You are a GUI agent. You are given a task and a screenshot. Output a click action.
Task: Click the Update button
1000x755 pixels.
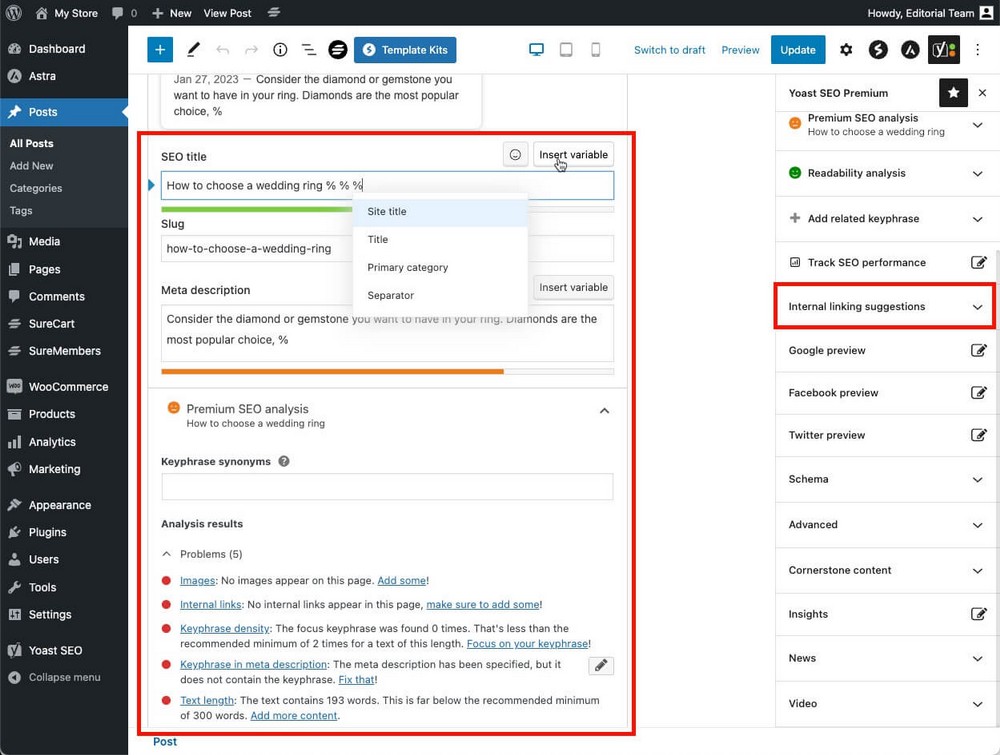point(798,50)
